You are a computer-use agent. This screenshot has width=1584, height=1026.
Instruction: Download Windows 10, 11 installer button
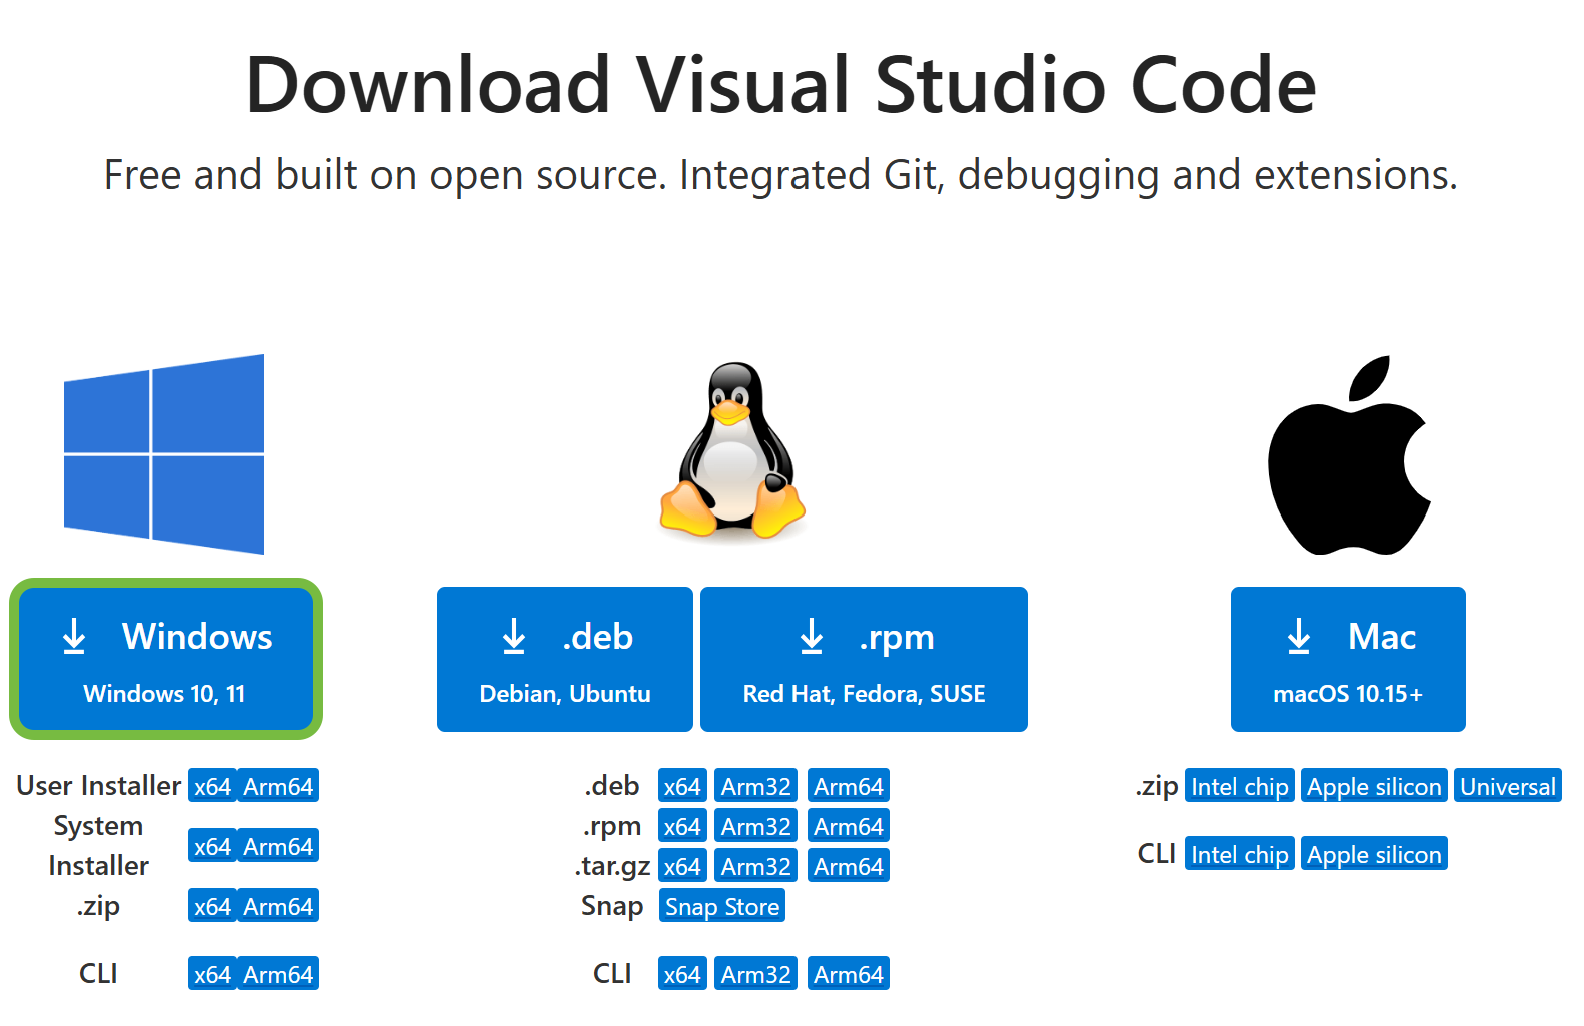click(166, 659)
